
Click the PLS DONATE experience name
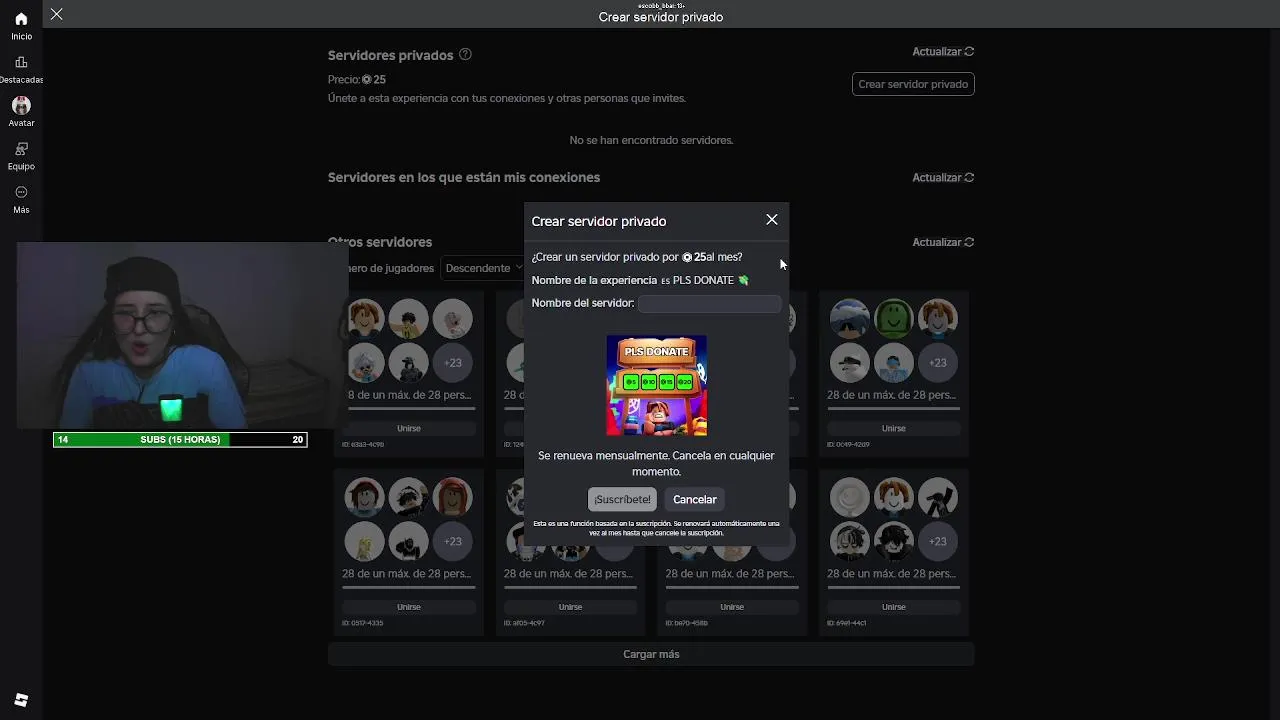[x=710, y=280]
